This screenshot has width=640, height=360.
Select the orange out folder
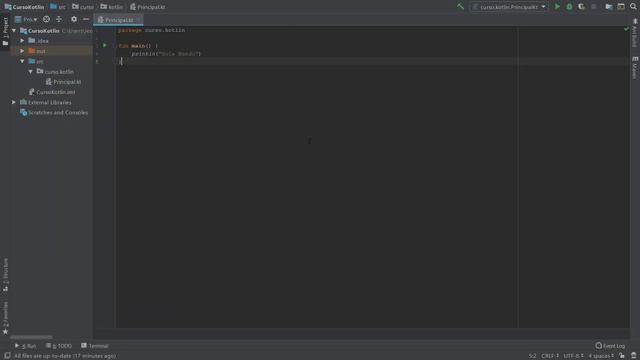37,51
